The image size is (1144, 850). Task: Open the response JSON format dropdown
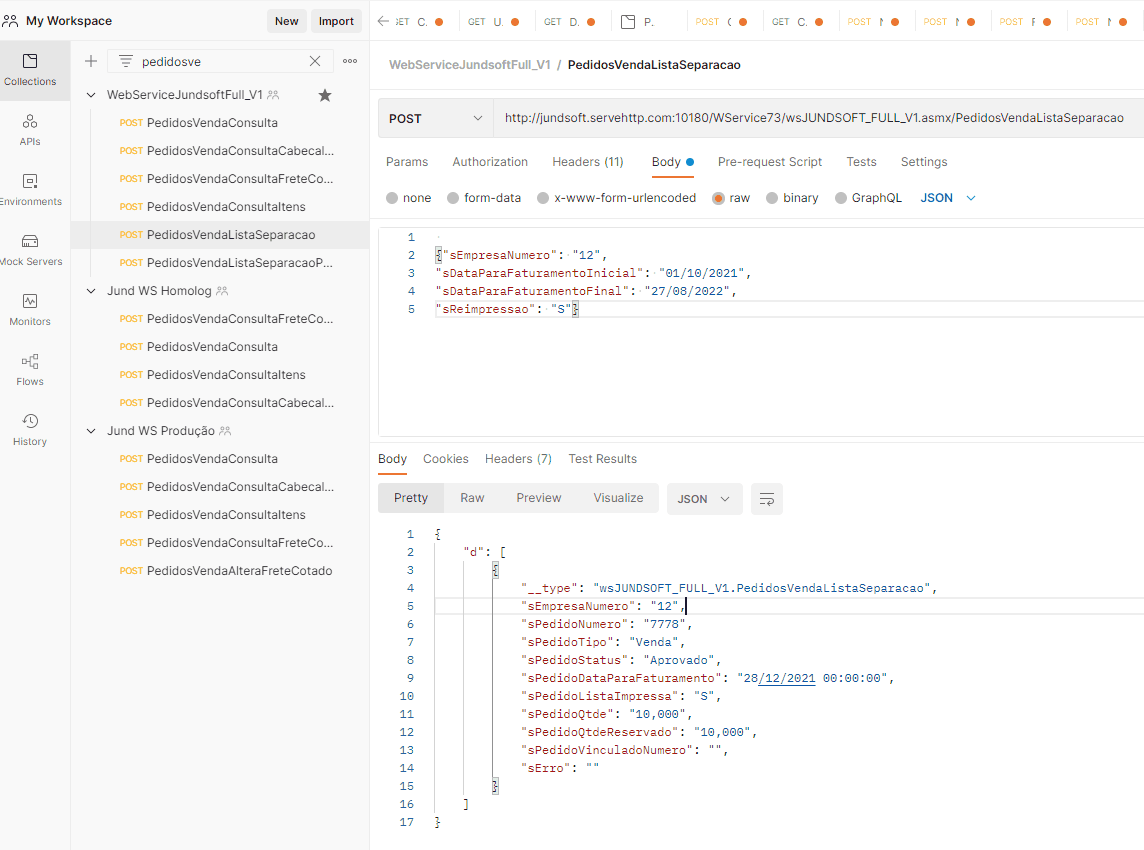pos(704,499)
